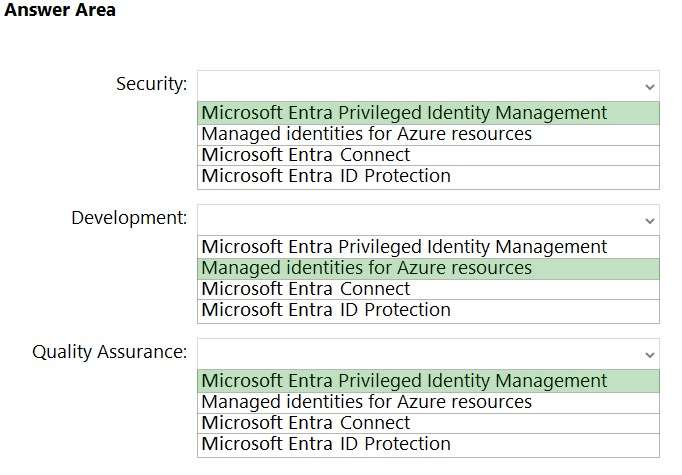Choose Managed identities under Quality Assurance
The image size is (682, 475).
pos(366,402)
